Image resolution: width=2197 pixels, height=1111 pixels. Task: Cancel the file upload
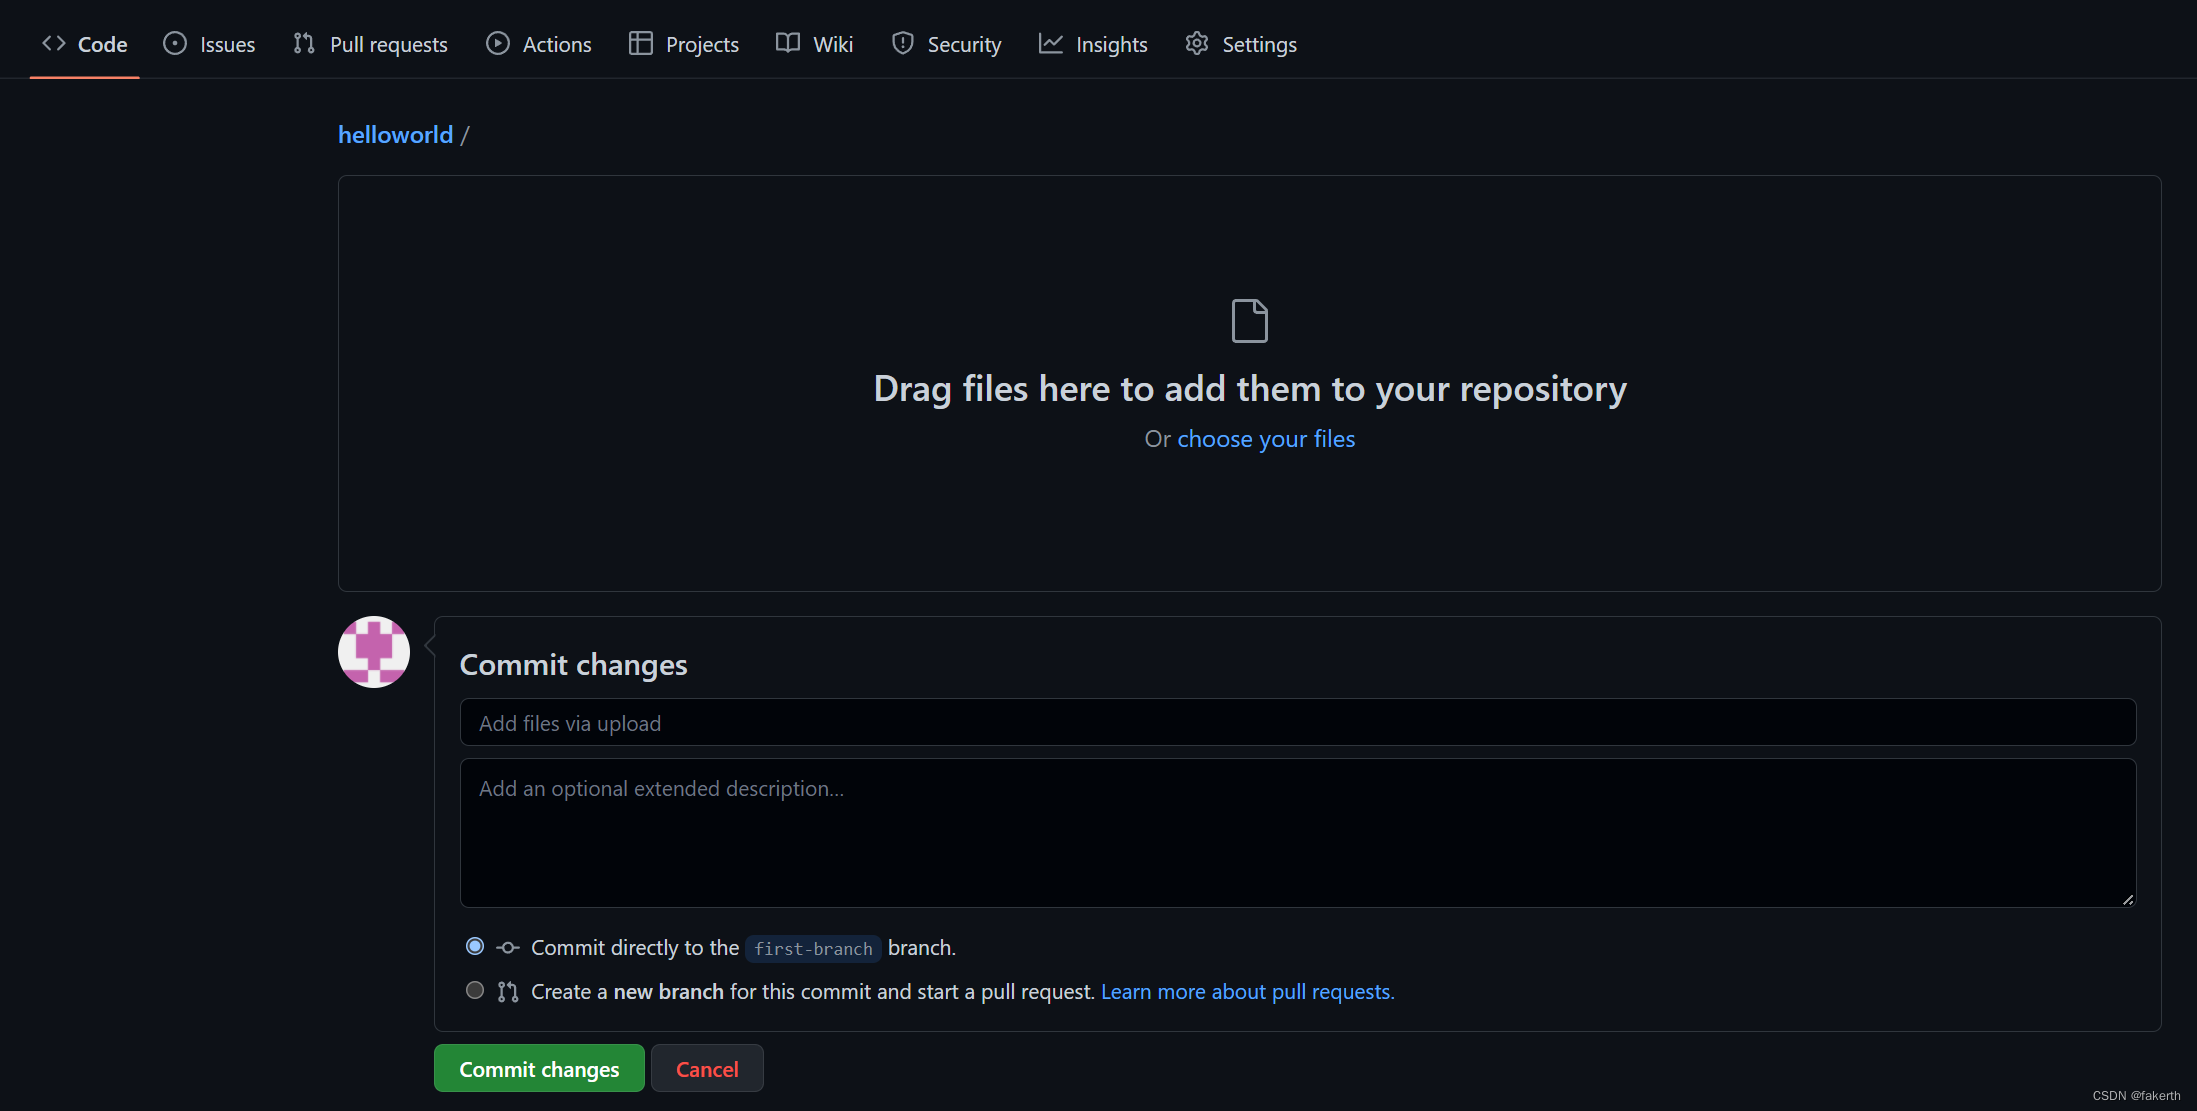tap(707, 1068)
